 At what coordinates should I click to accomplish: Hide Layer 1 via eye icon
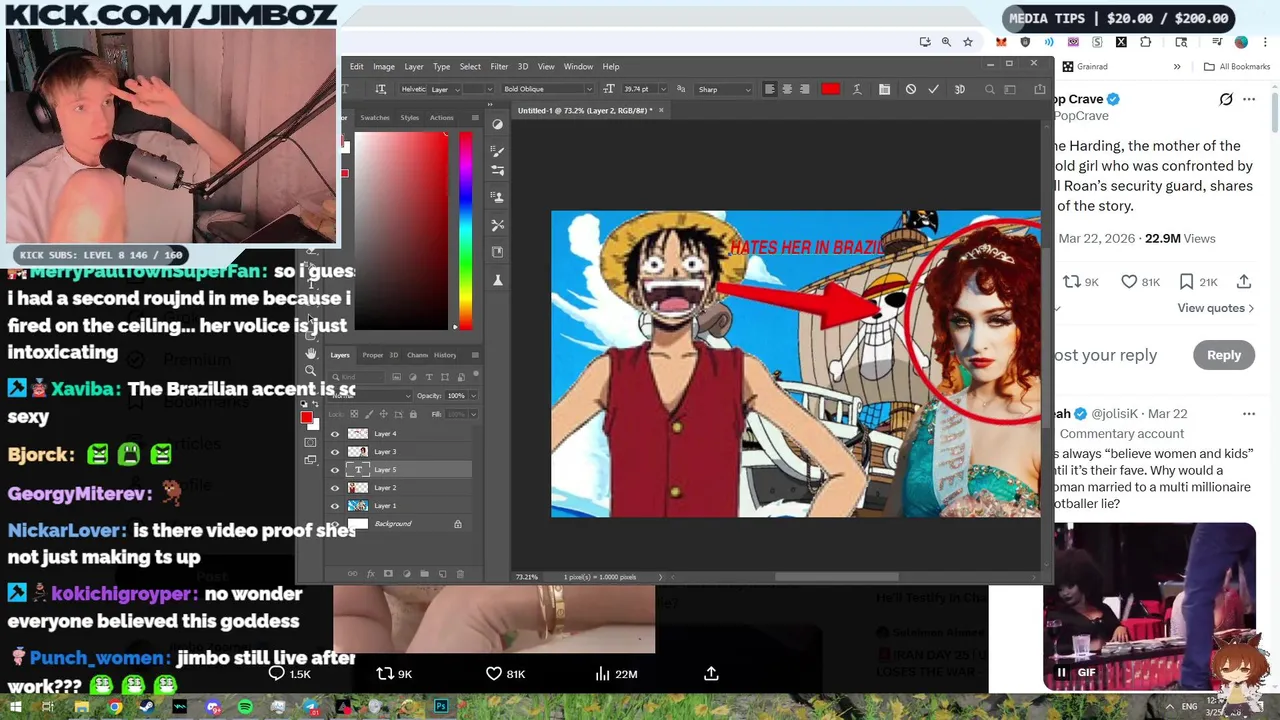pos(335,506)
